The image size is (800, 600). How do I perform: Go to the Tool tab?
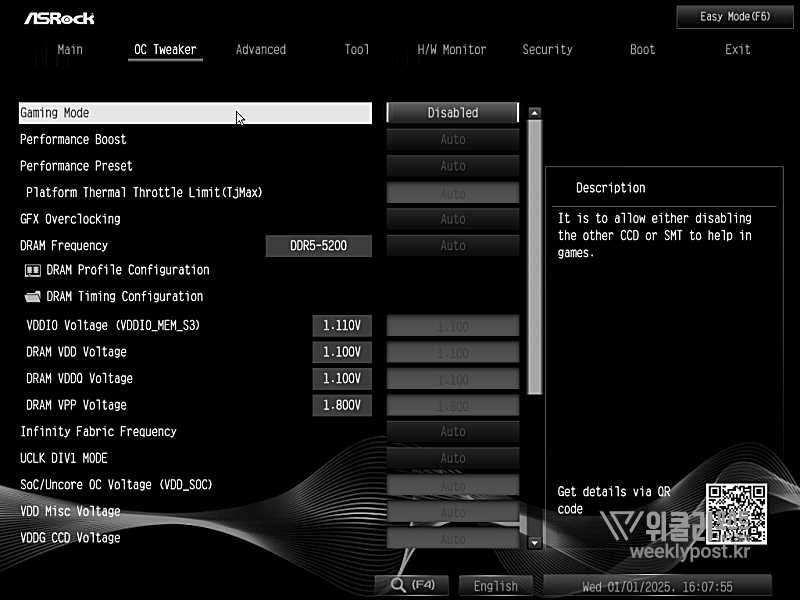356,49
